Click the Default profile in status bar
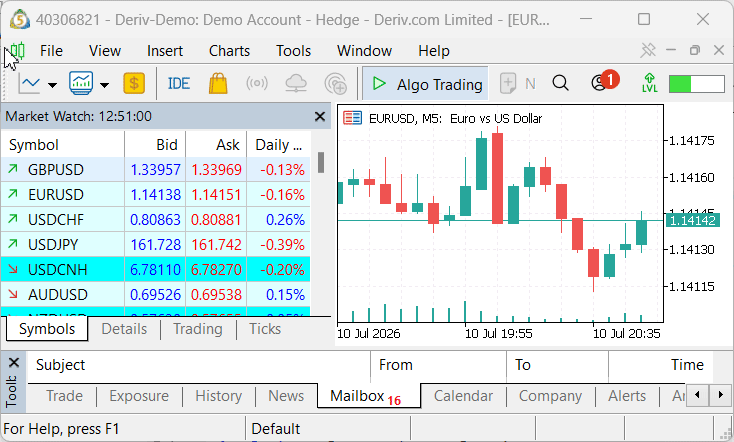The width and height of the screenshot is (734, 442). coord(328,429)
